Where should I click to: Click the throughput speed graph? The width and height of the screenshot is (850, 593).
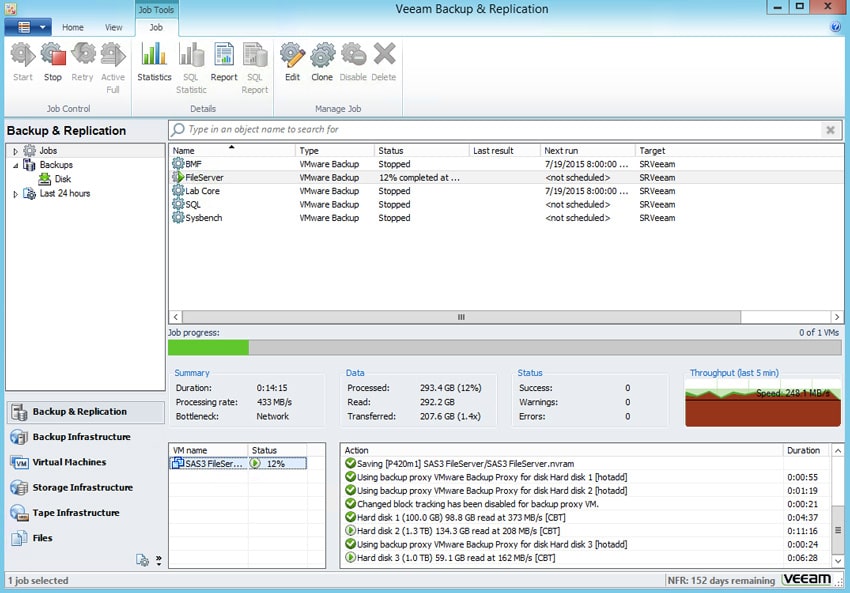click(763, 403)
